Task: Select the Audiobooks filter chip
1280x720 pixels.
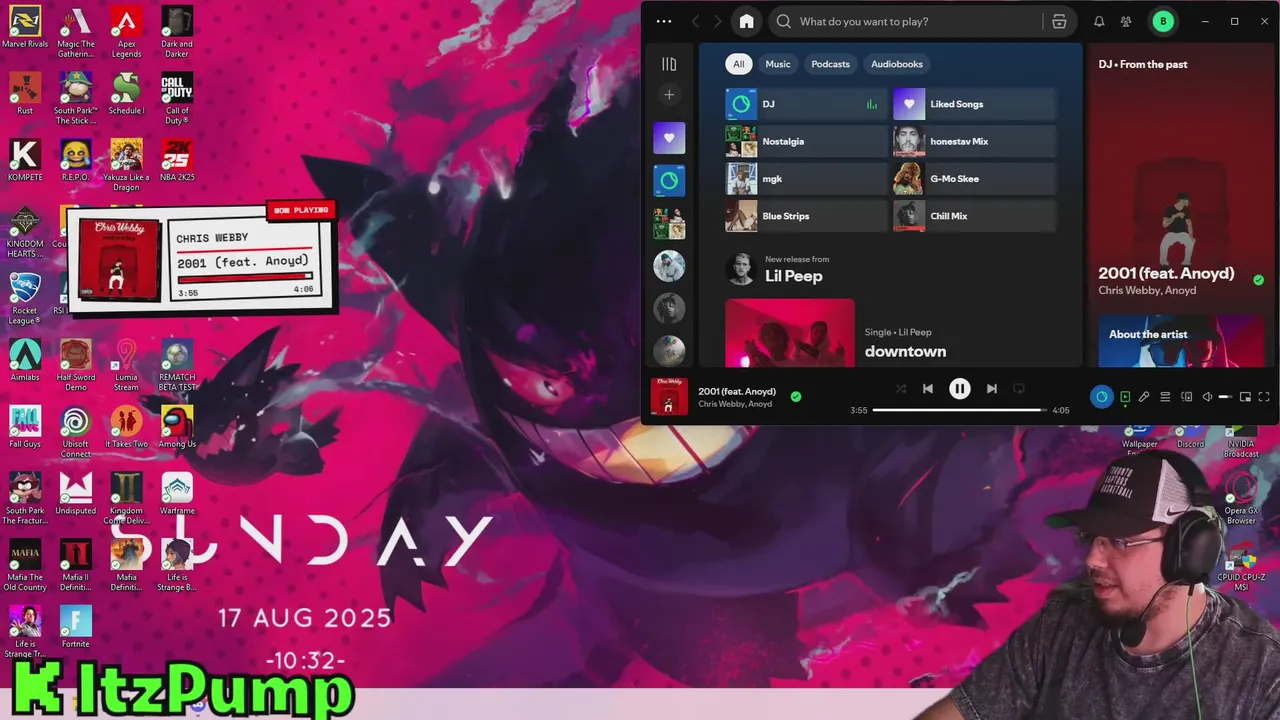Action: pos(897,64)
